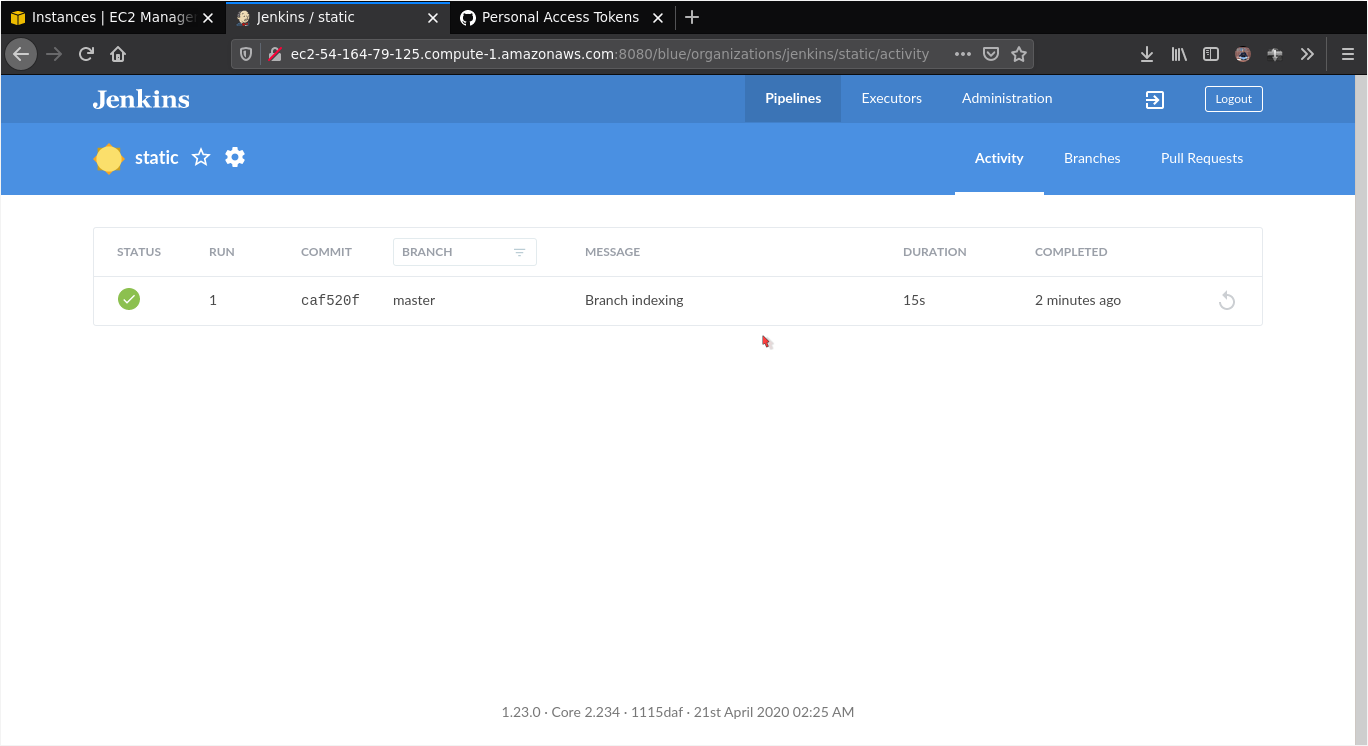Click the 2 minutes ago cell
This screenshot has width=1368, height=746.
(1078, 300)
